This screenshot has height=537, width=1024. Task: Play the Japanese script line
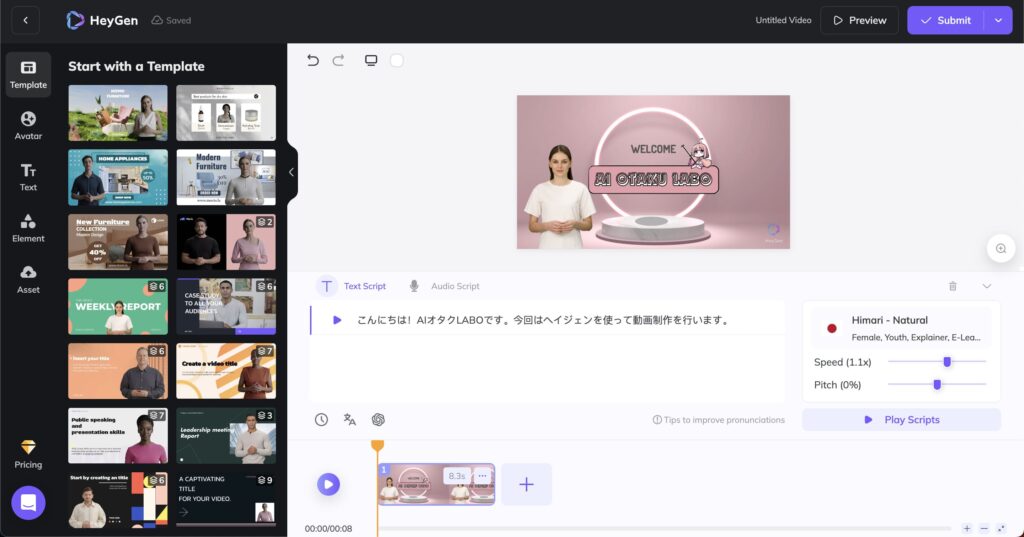337,320
